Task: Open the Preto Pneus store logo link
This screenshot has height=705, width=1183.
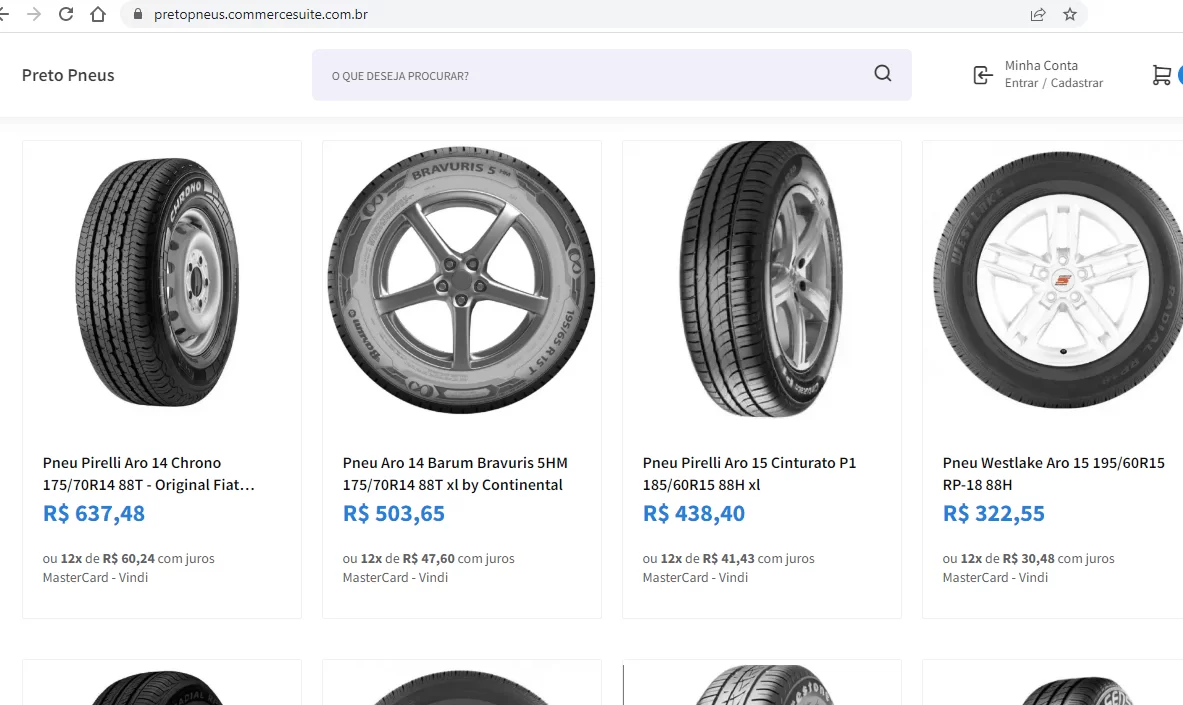Action: (x=68, y=75)
